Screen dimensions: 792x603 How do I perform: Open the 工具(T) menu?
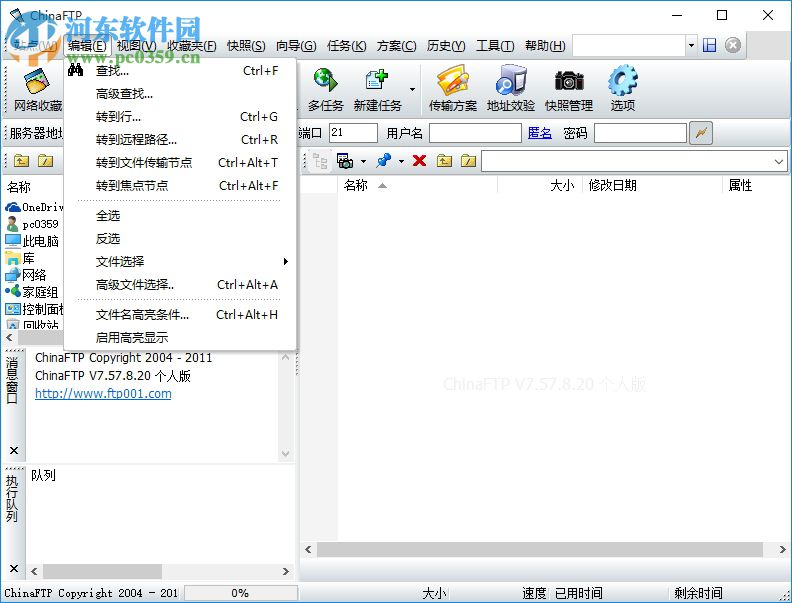click(x=495, y=46)
